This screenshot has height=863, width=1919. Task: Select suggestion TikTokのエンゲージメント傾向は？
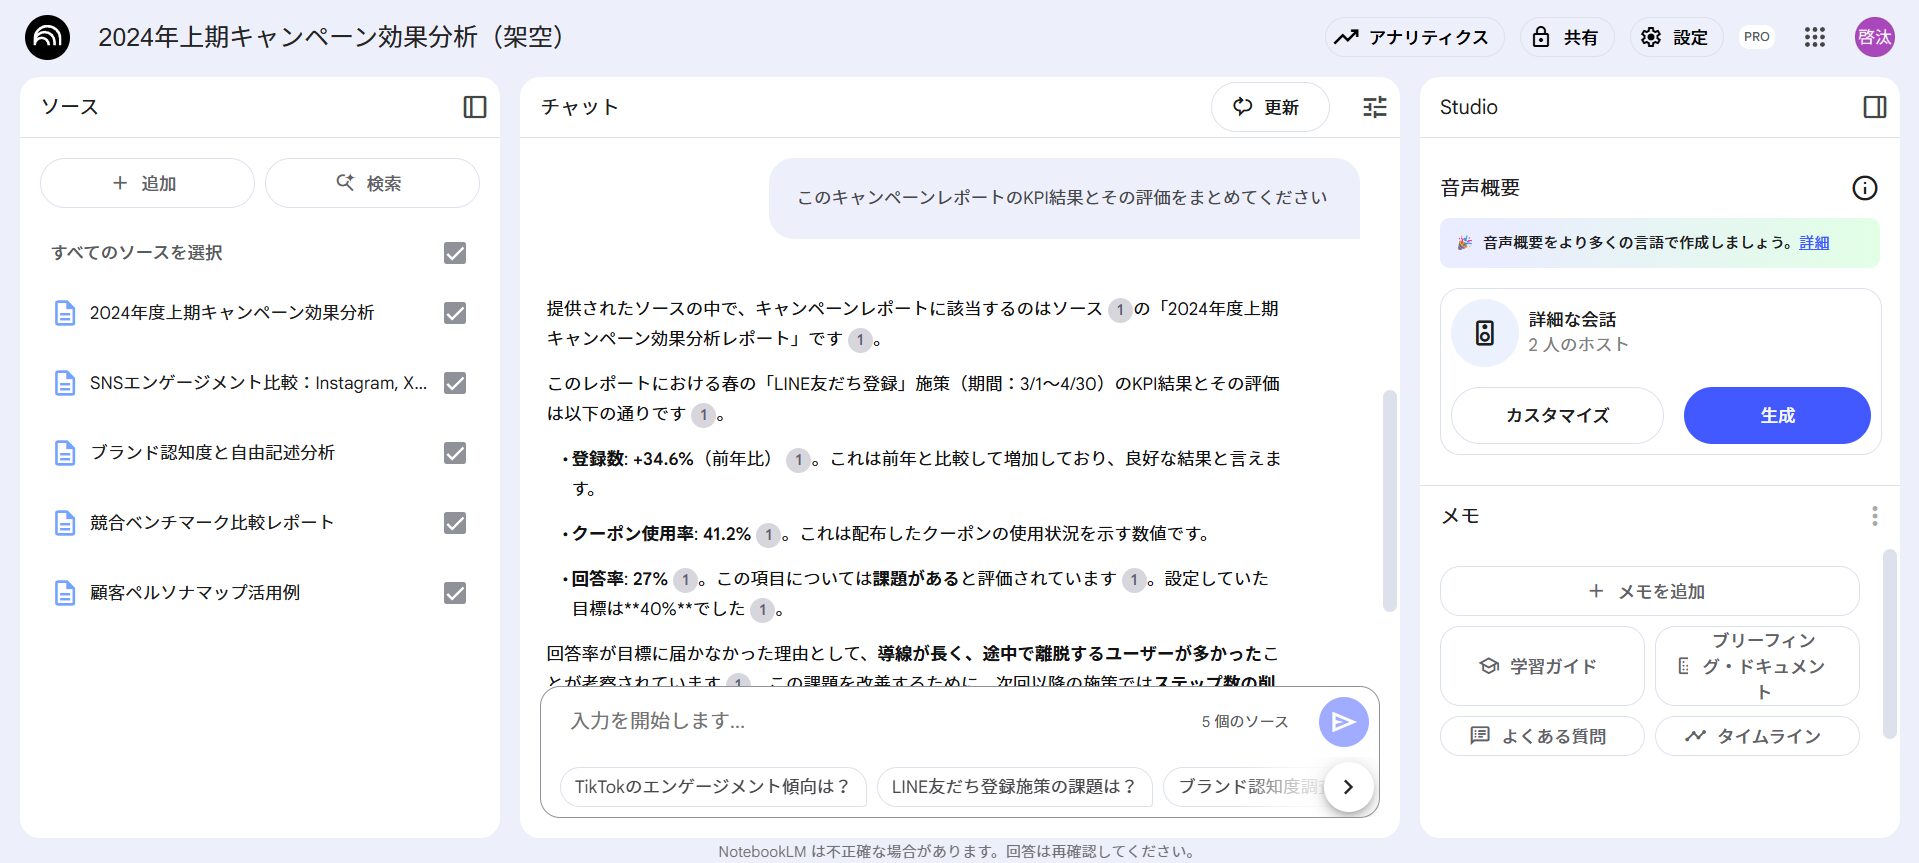click(712, 787)
